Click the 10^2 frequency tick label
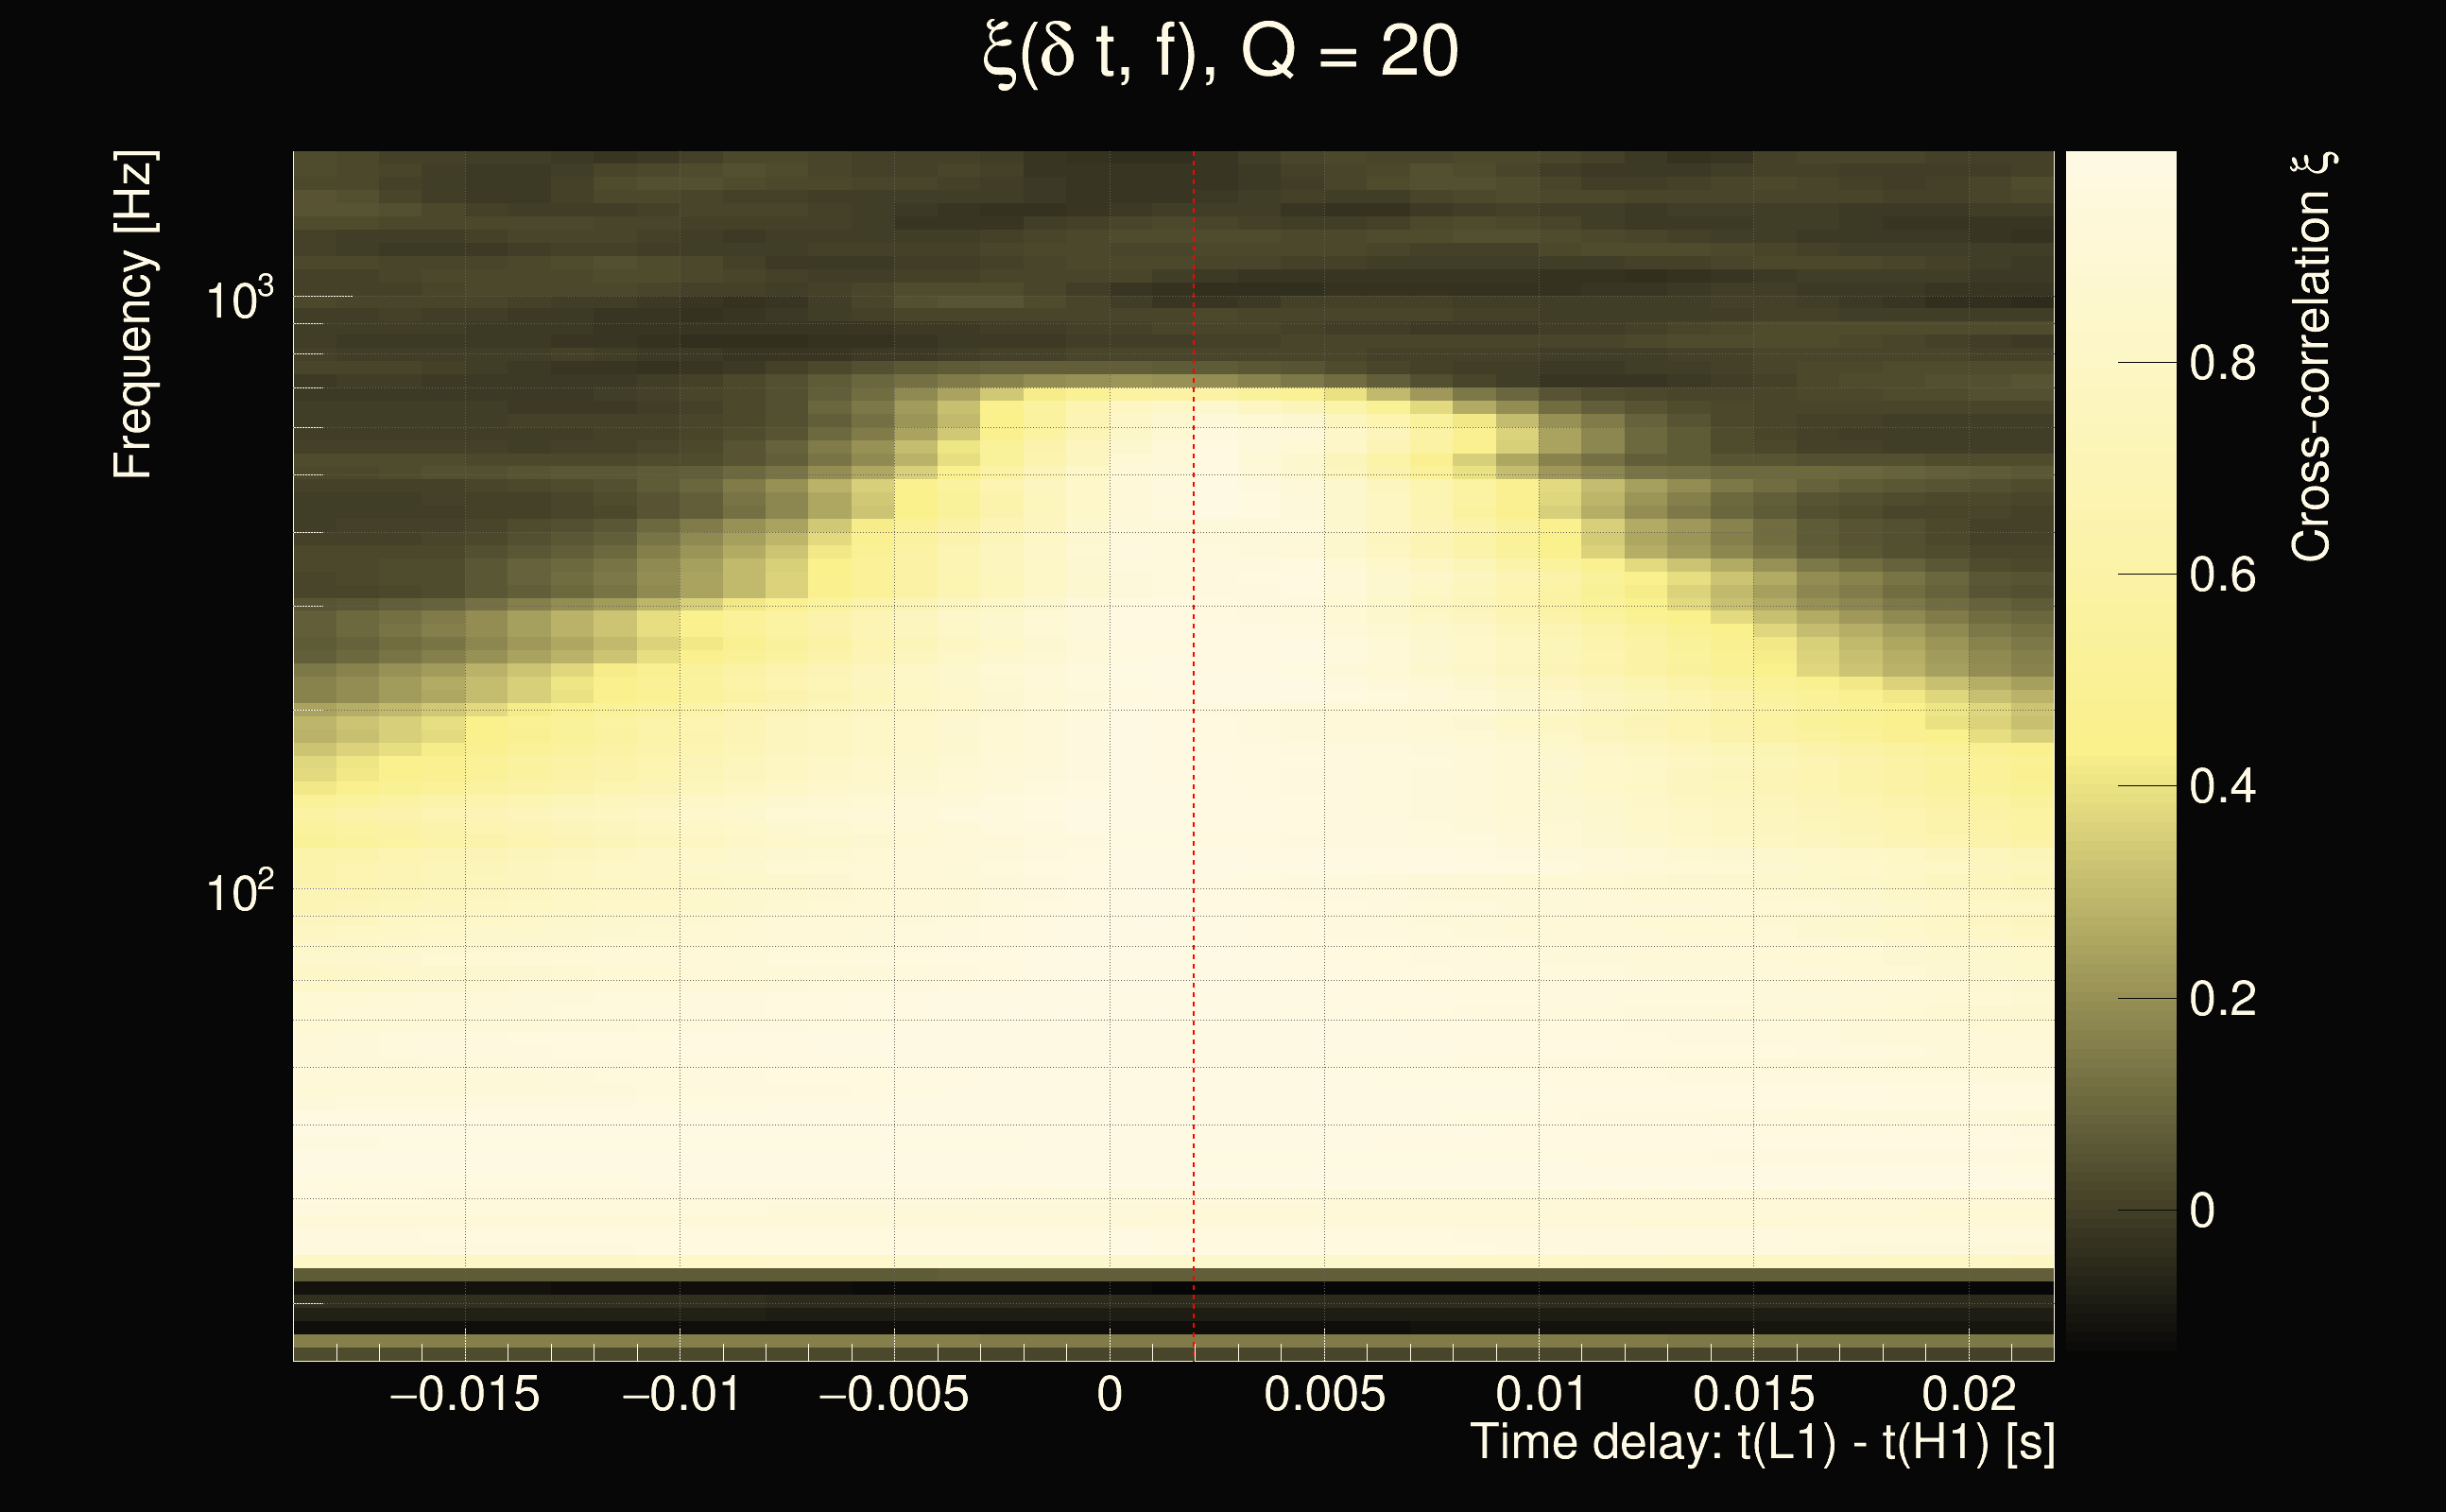The height and width of the screenshot is (1512, 2446). (238, 890)
